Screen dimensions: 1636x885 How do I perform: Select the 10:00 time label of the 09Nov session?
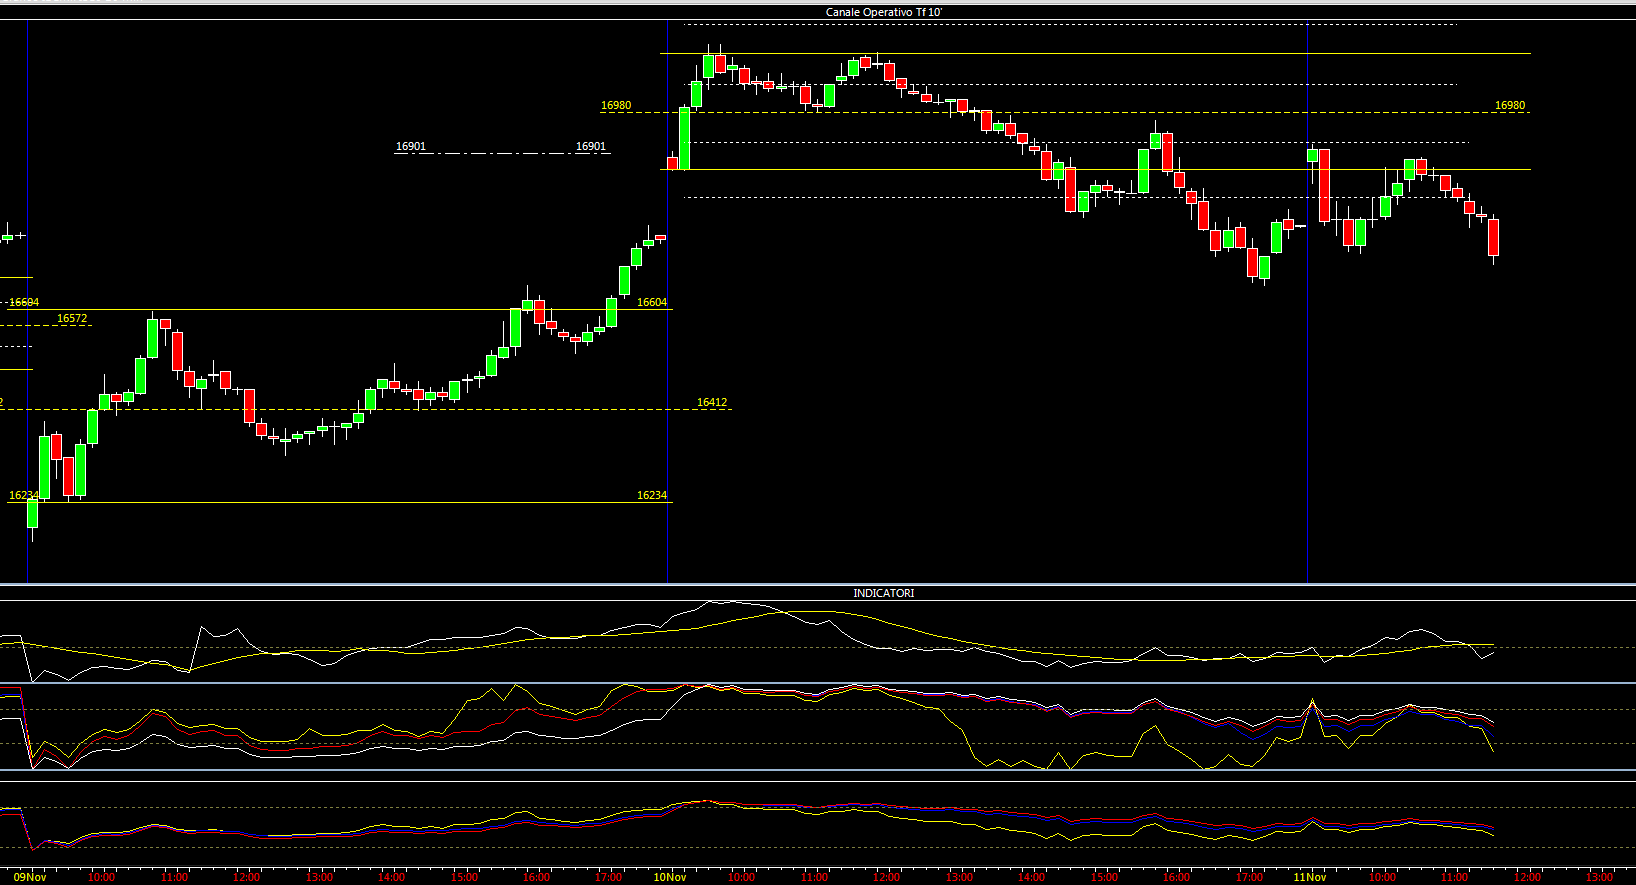coord(101,877)
